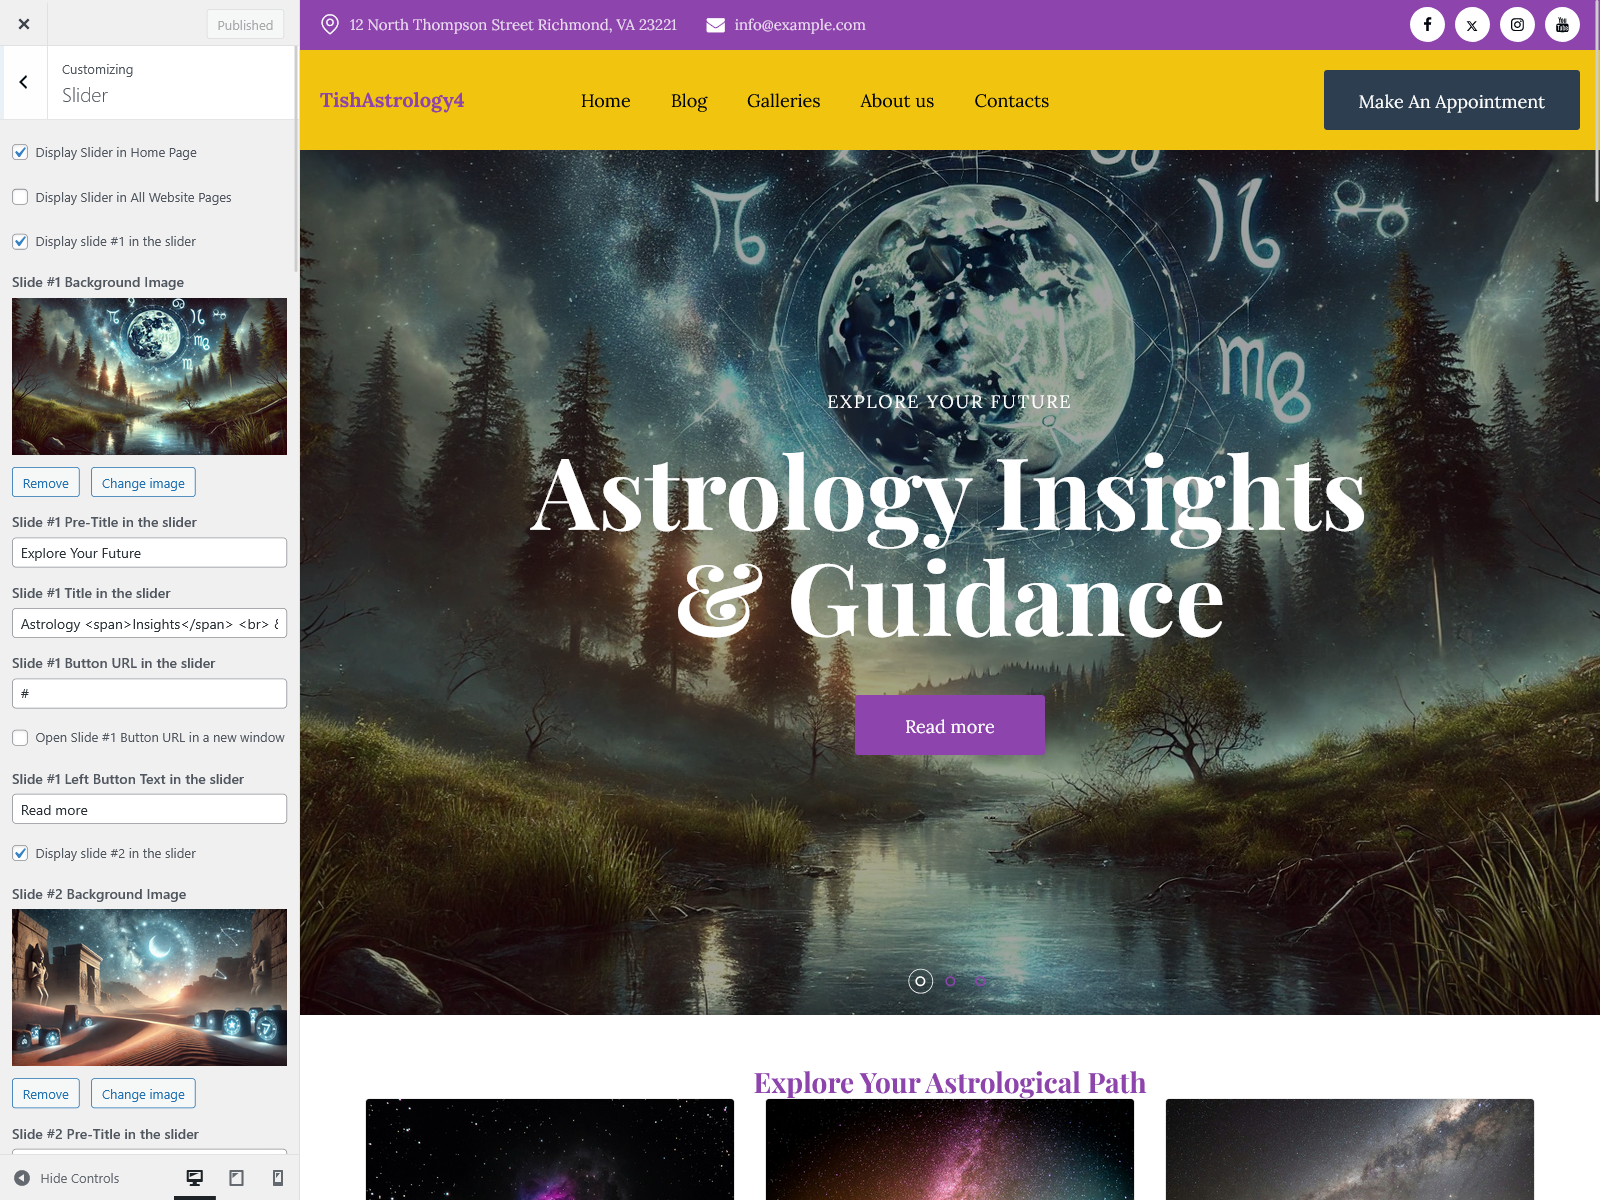Open the YouTube social icon
This screenshot has width=1600, height=1200.
(1562, 24)
